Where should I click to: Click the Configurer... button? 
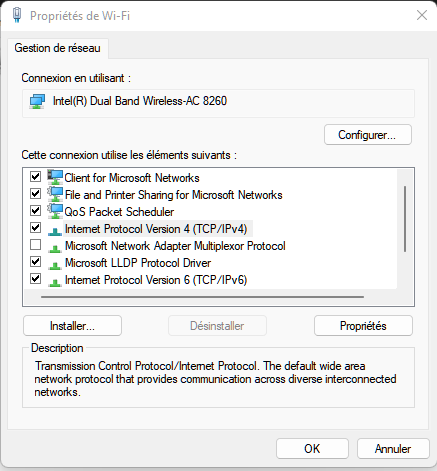coord(368,135)
